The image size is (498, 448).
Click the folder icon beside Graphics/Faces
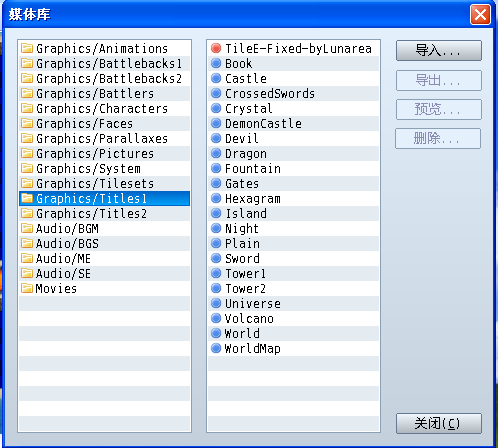pos(27,123)
